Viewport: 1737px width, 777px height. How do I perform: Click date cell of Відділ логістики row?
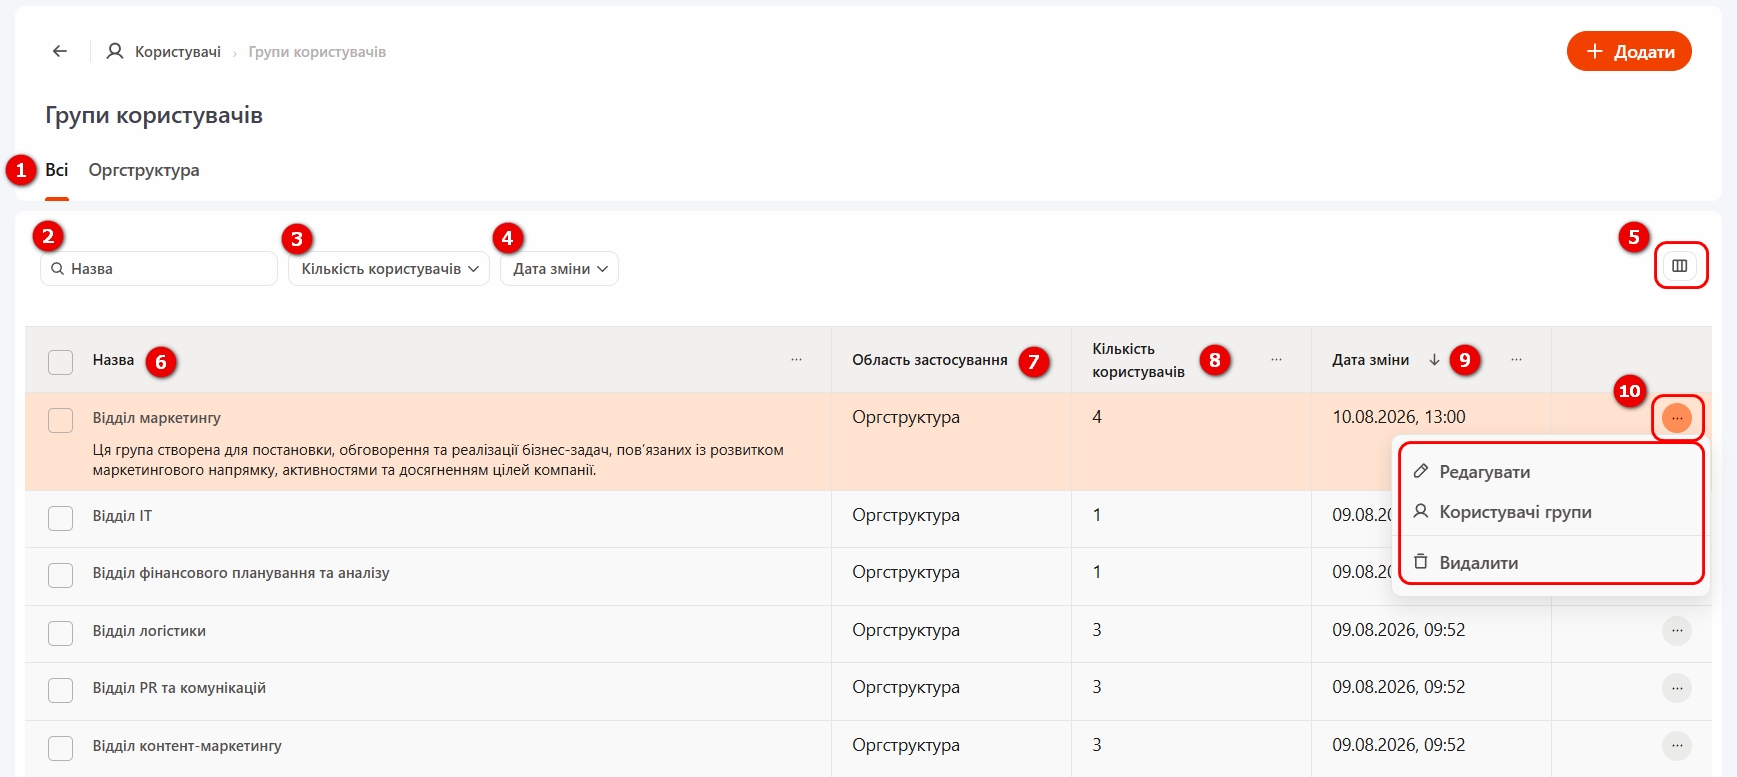1399,630
